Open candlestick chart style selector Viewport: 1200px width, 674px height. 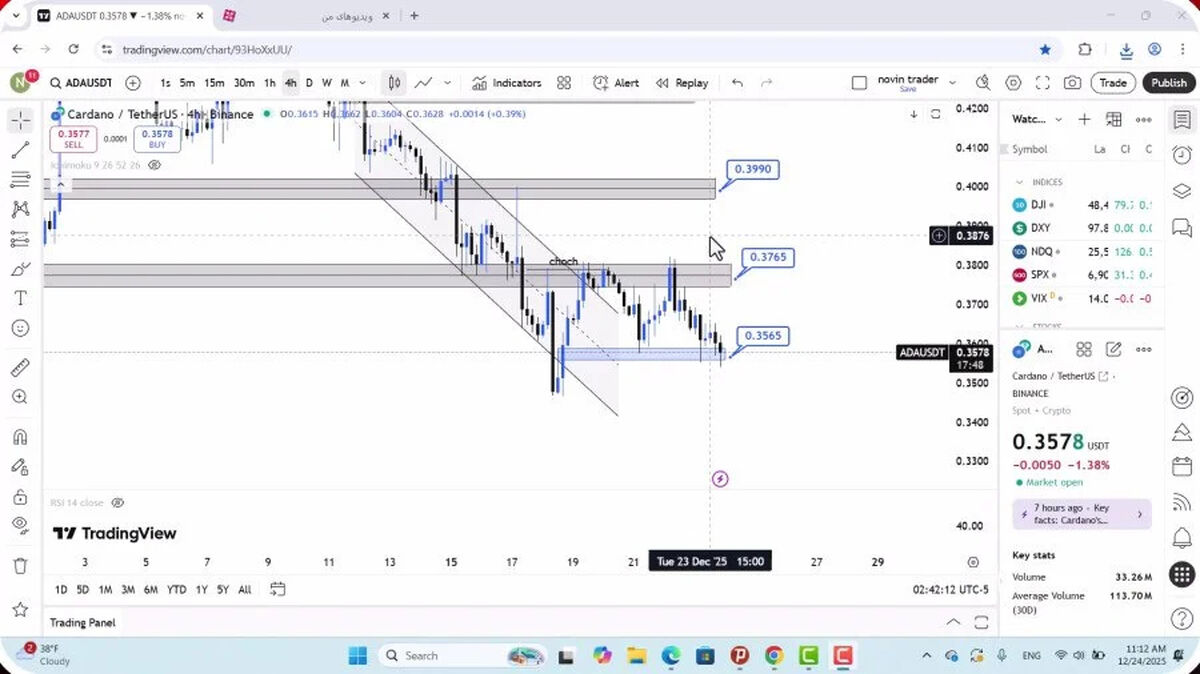pos(395,83)
